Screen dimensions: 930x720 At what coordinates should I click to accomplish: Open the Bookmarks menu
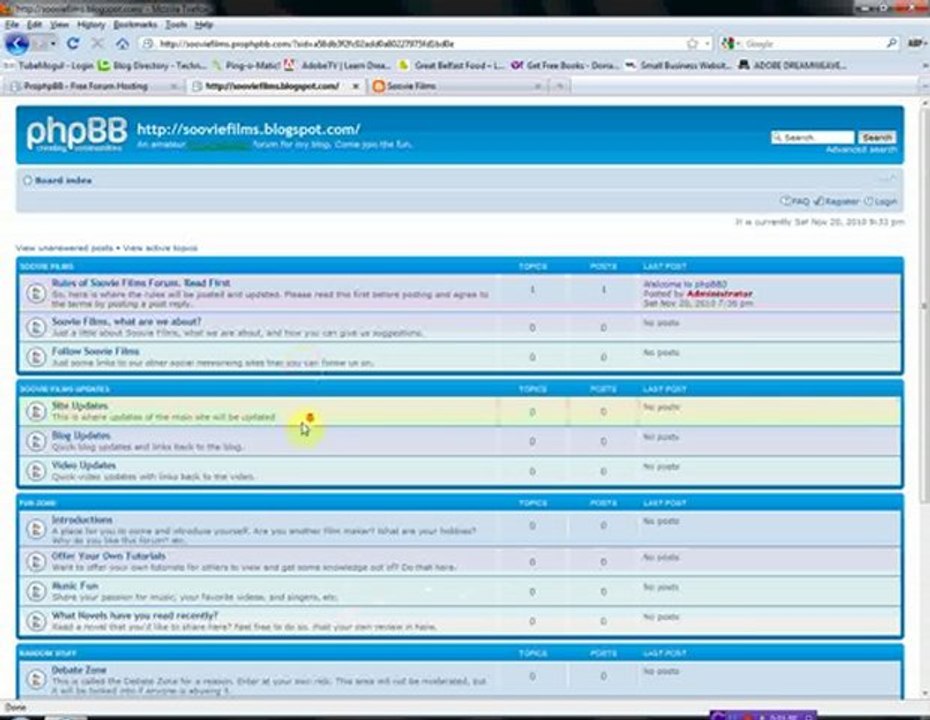(x=135, y=24)
